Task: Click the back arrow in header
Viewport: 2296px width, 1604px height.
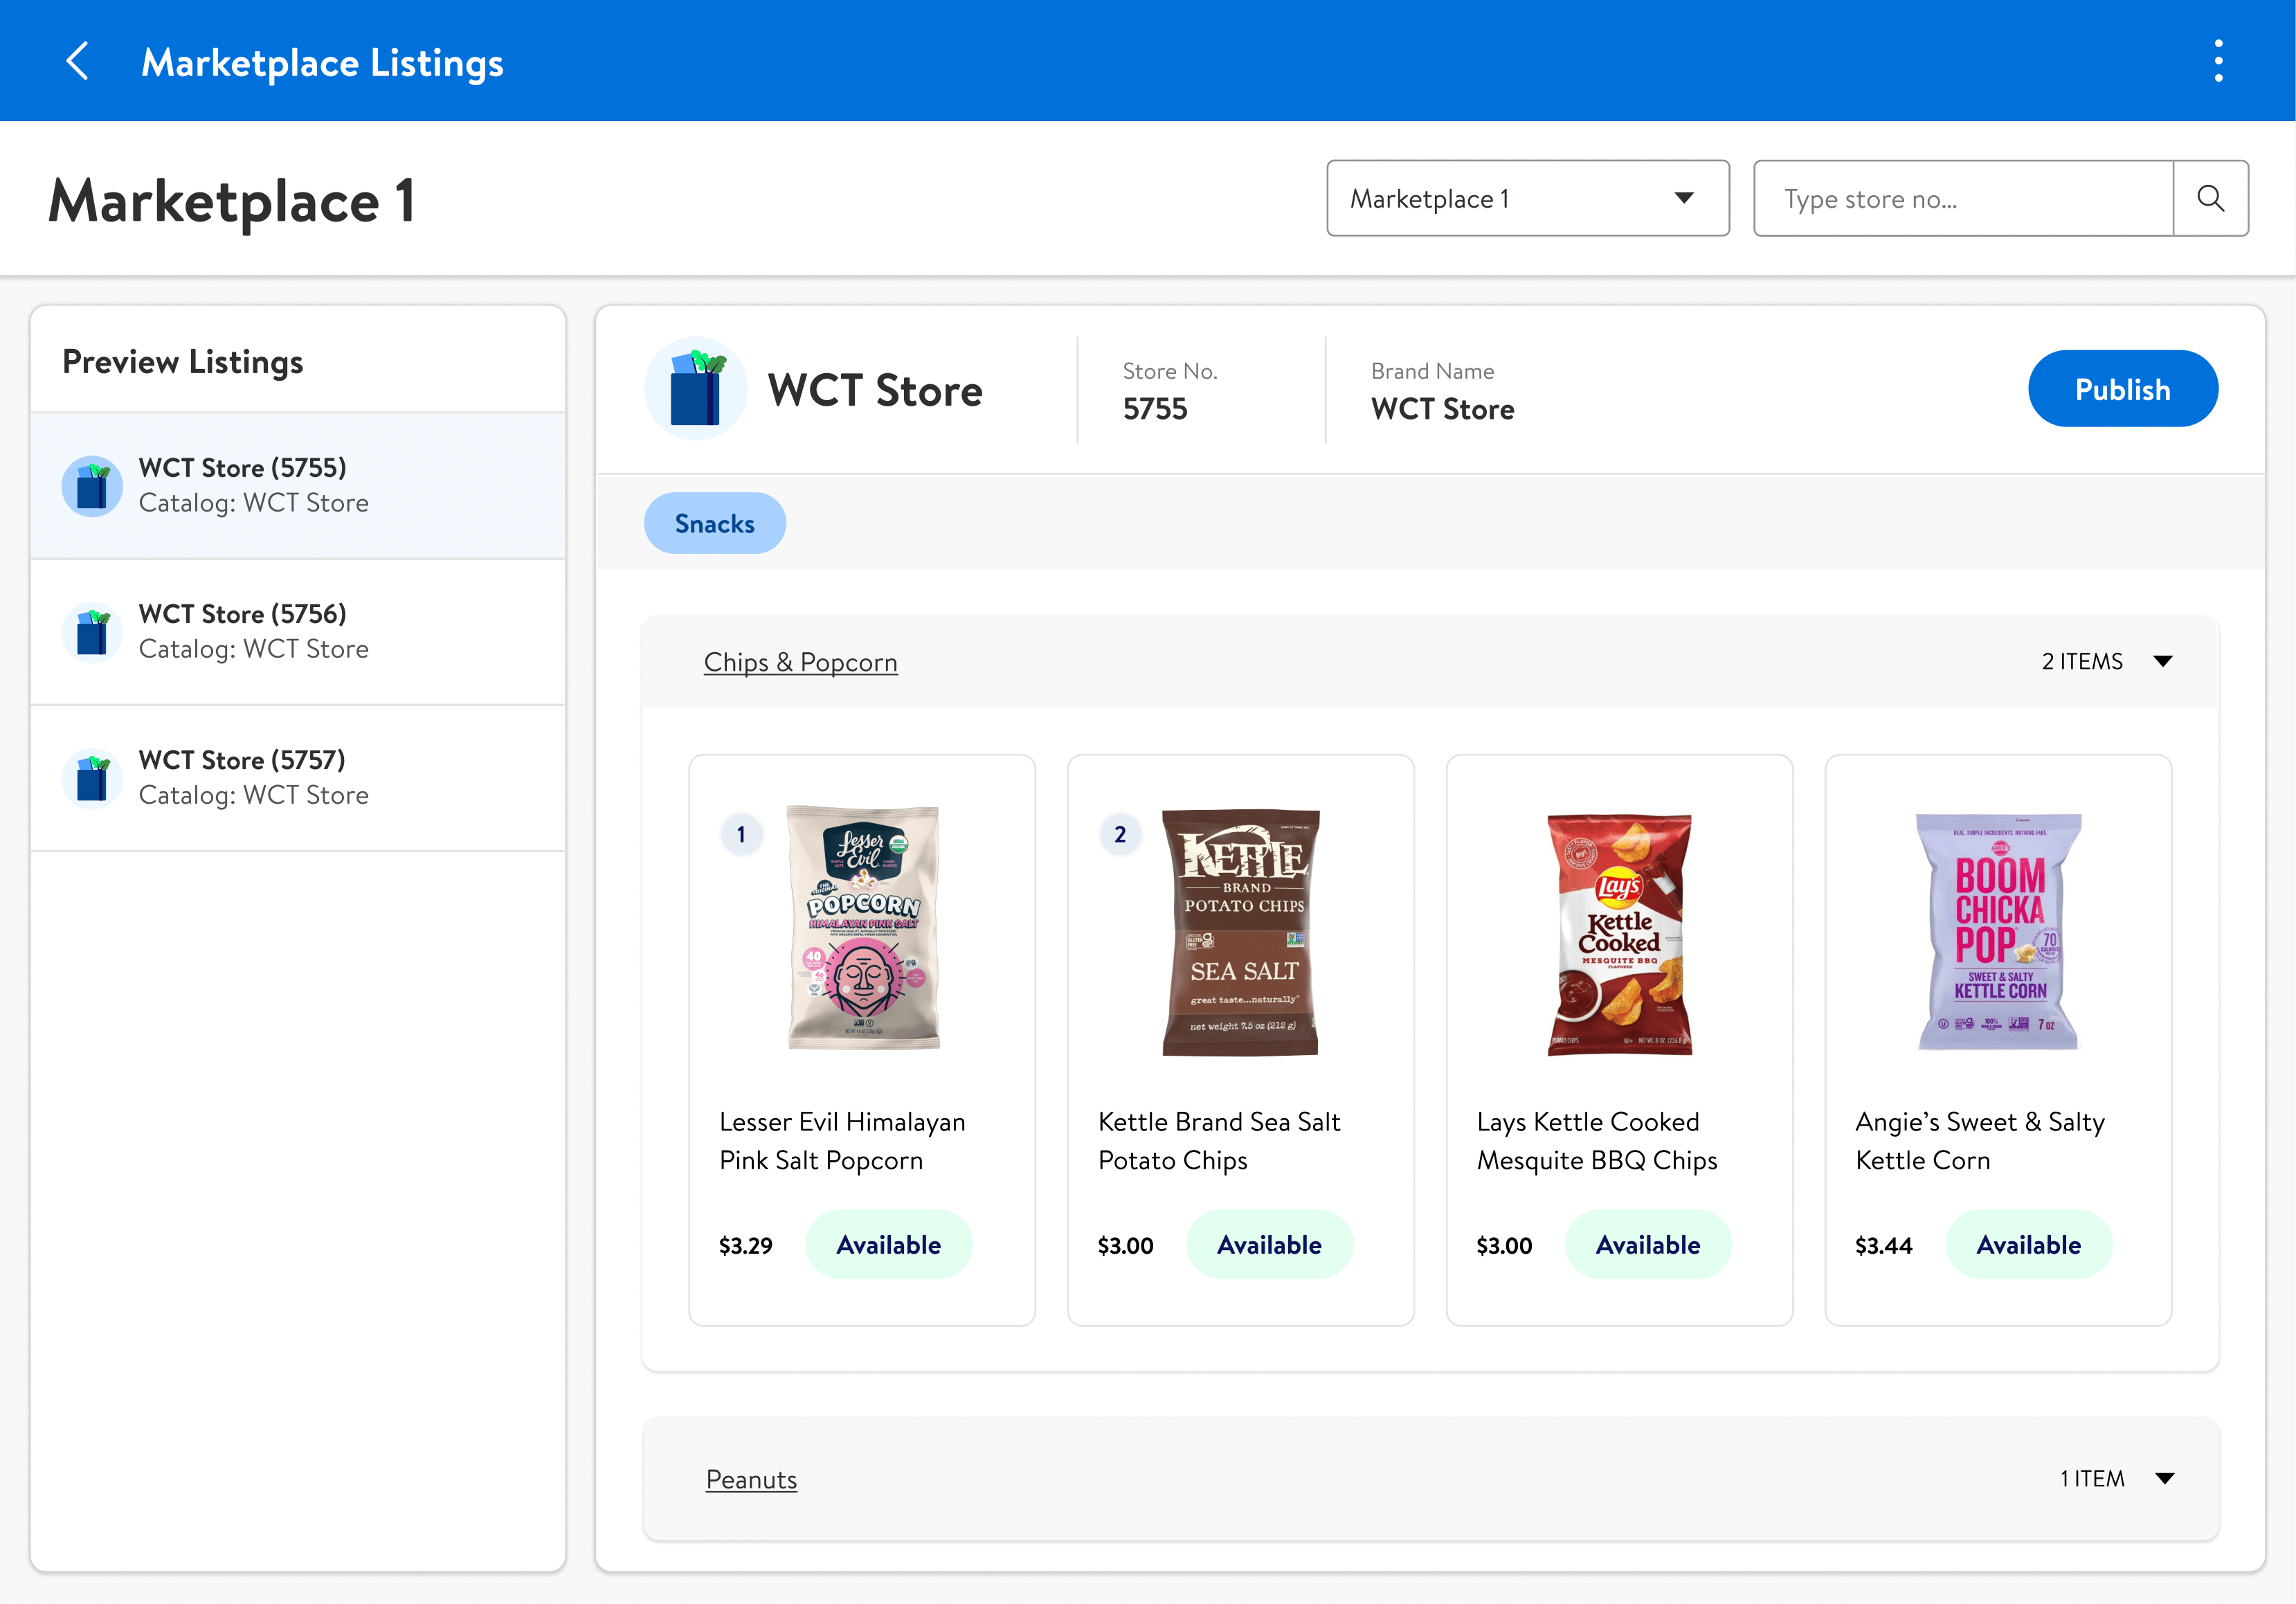Action: pos(78,61)
